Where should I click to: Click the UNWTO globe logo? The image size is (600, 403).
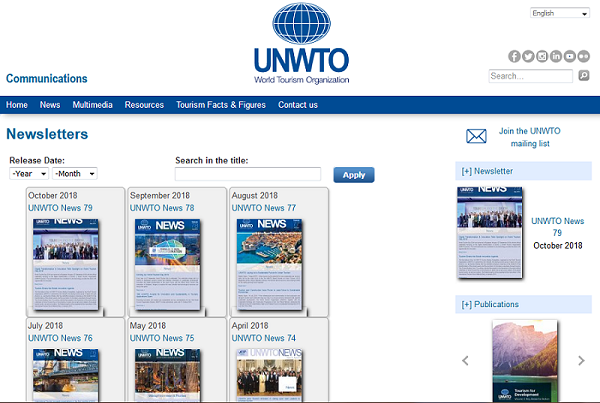(x=302, y=43)
